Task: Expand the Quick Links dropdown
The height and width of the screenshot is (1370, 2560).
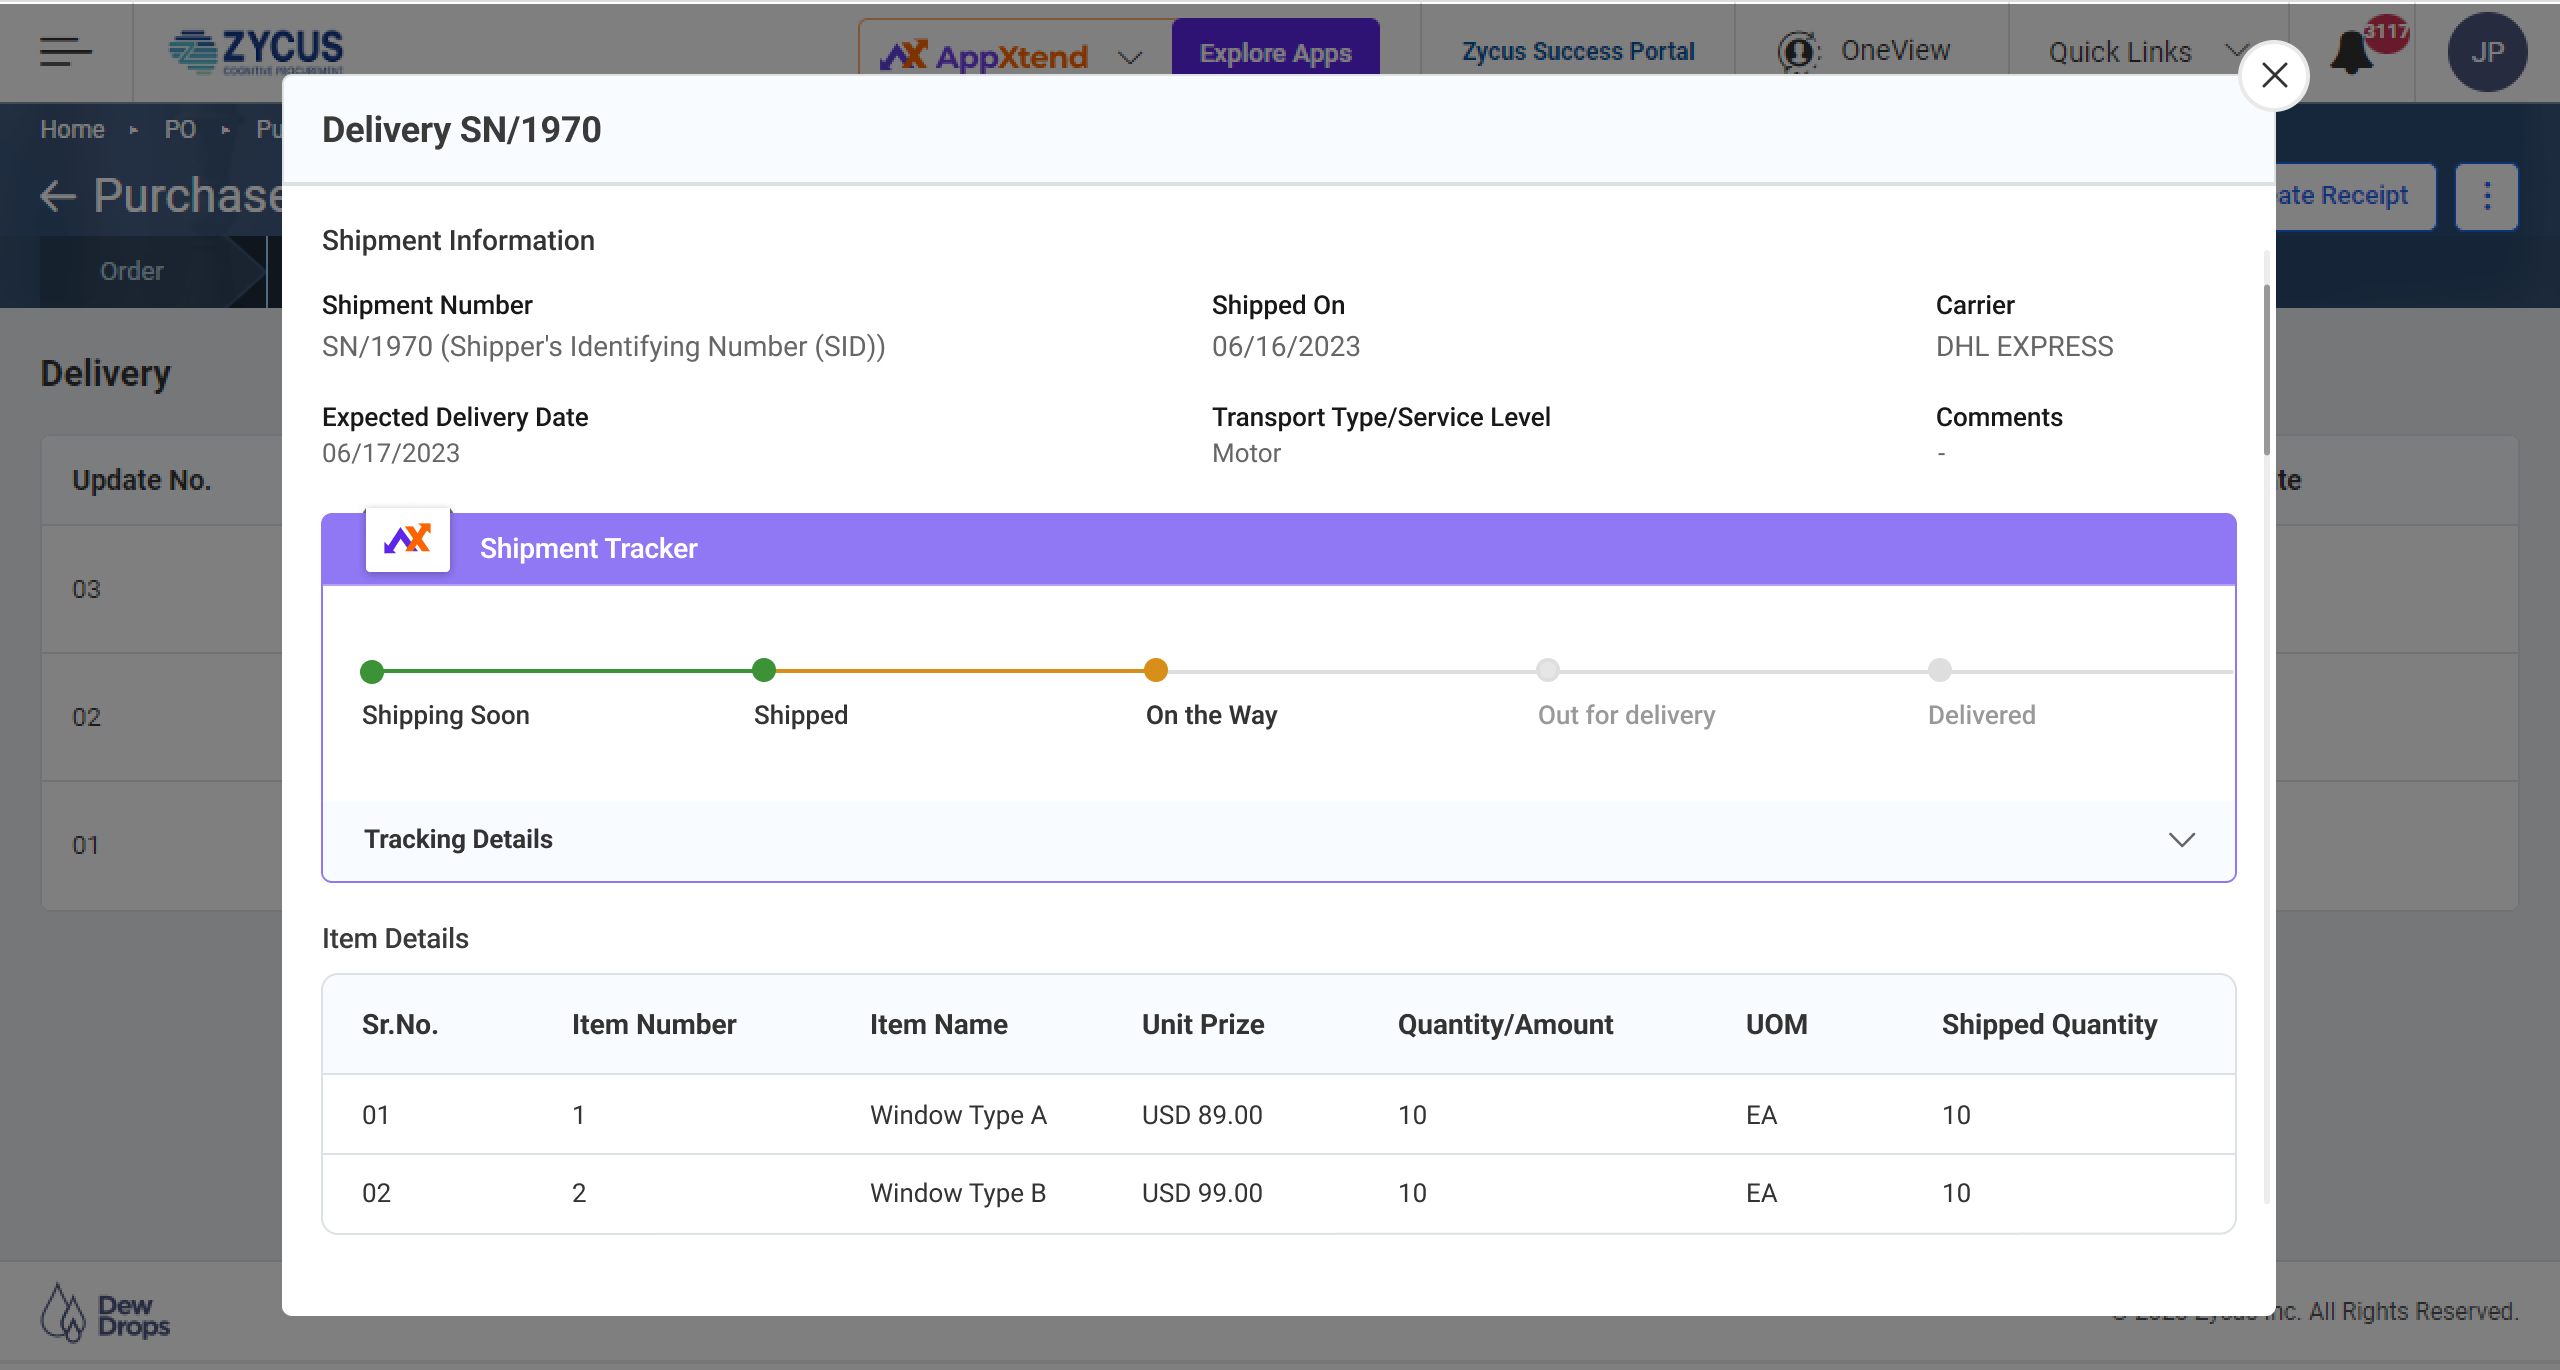Action: [2236, 50]
